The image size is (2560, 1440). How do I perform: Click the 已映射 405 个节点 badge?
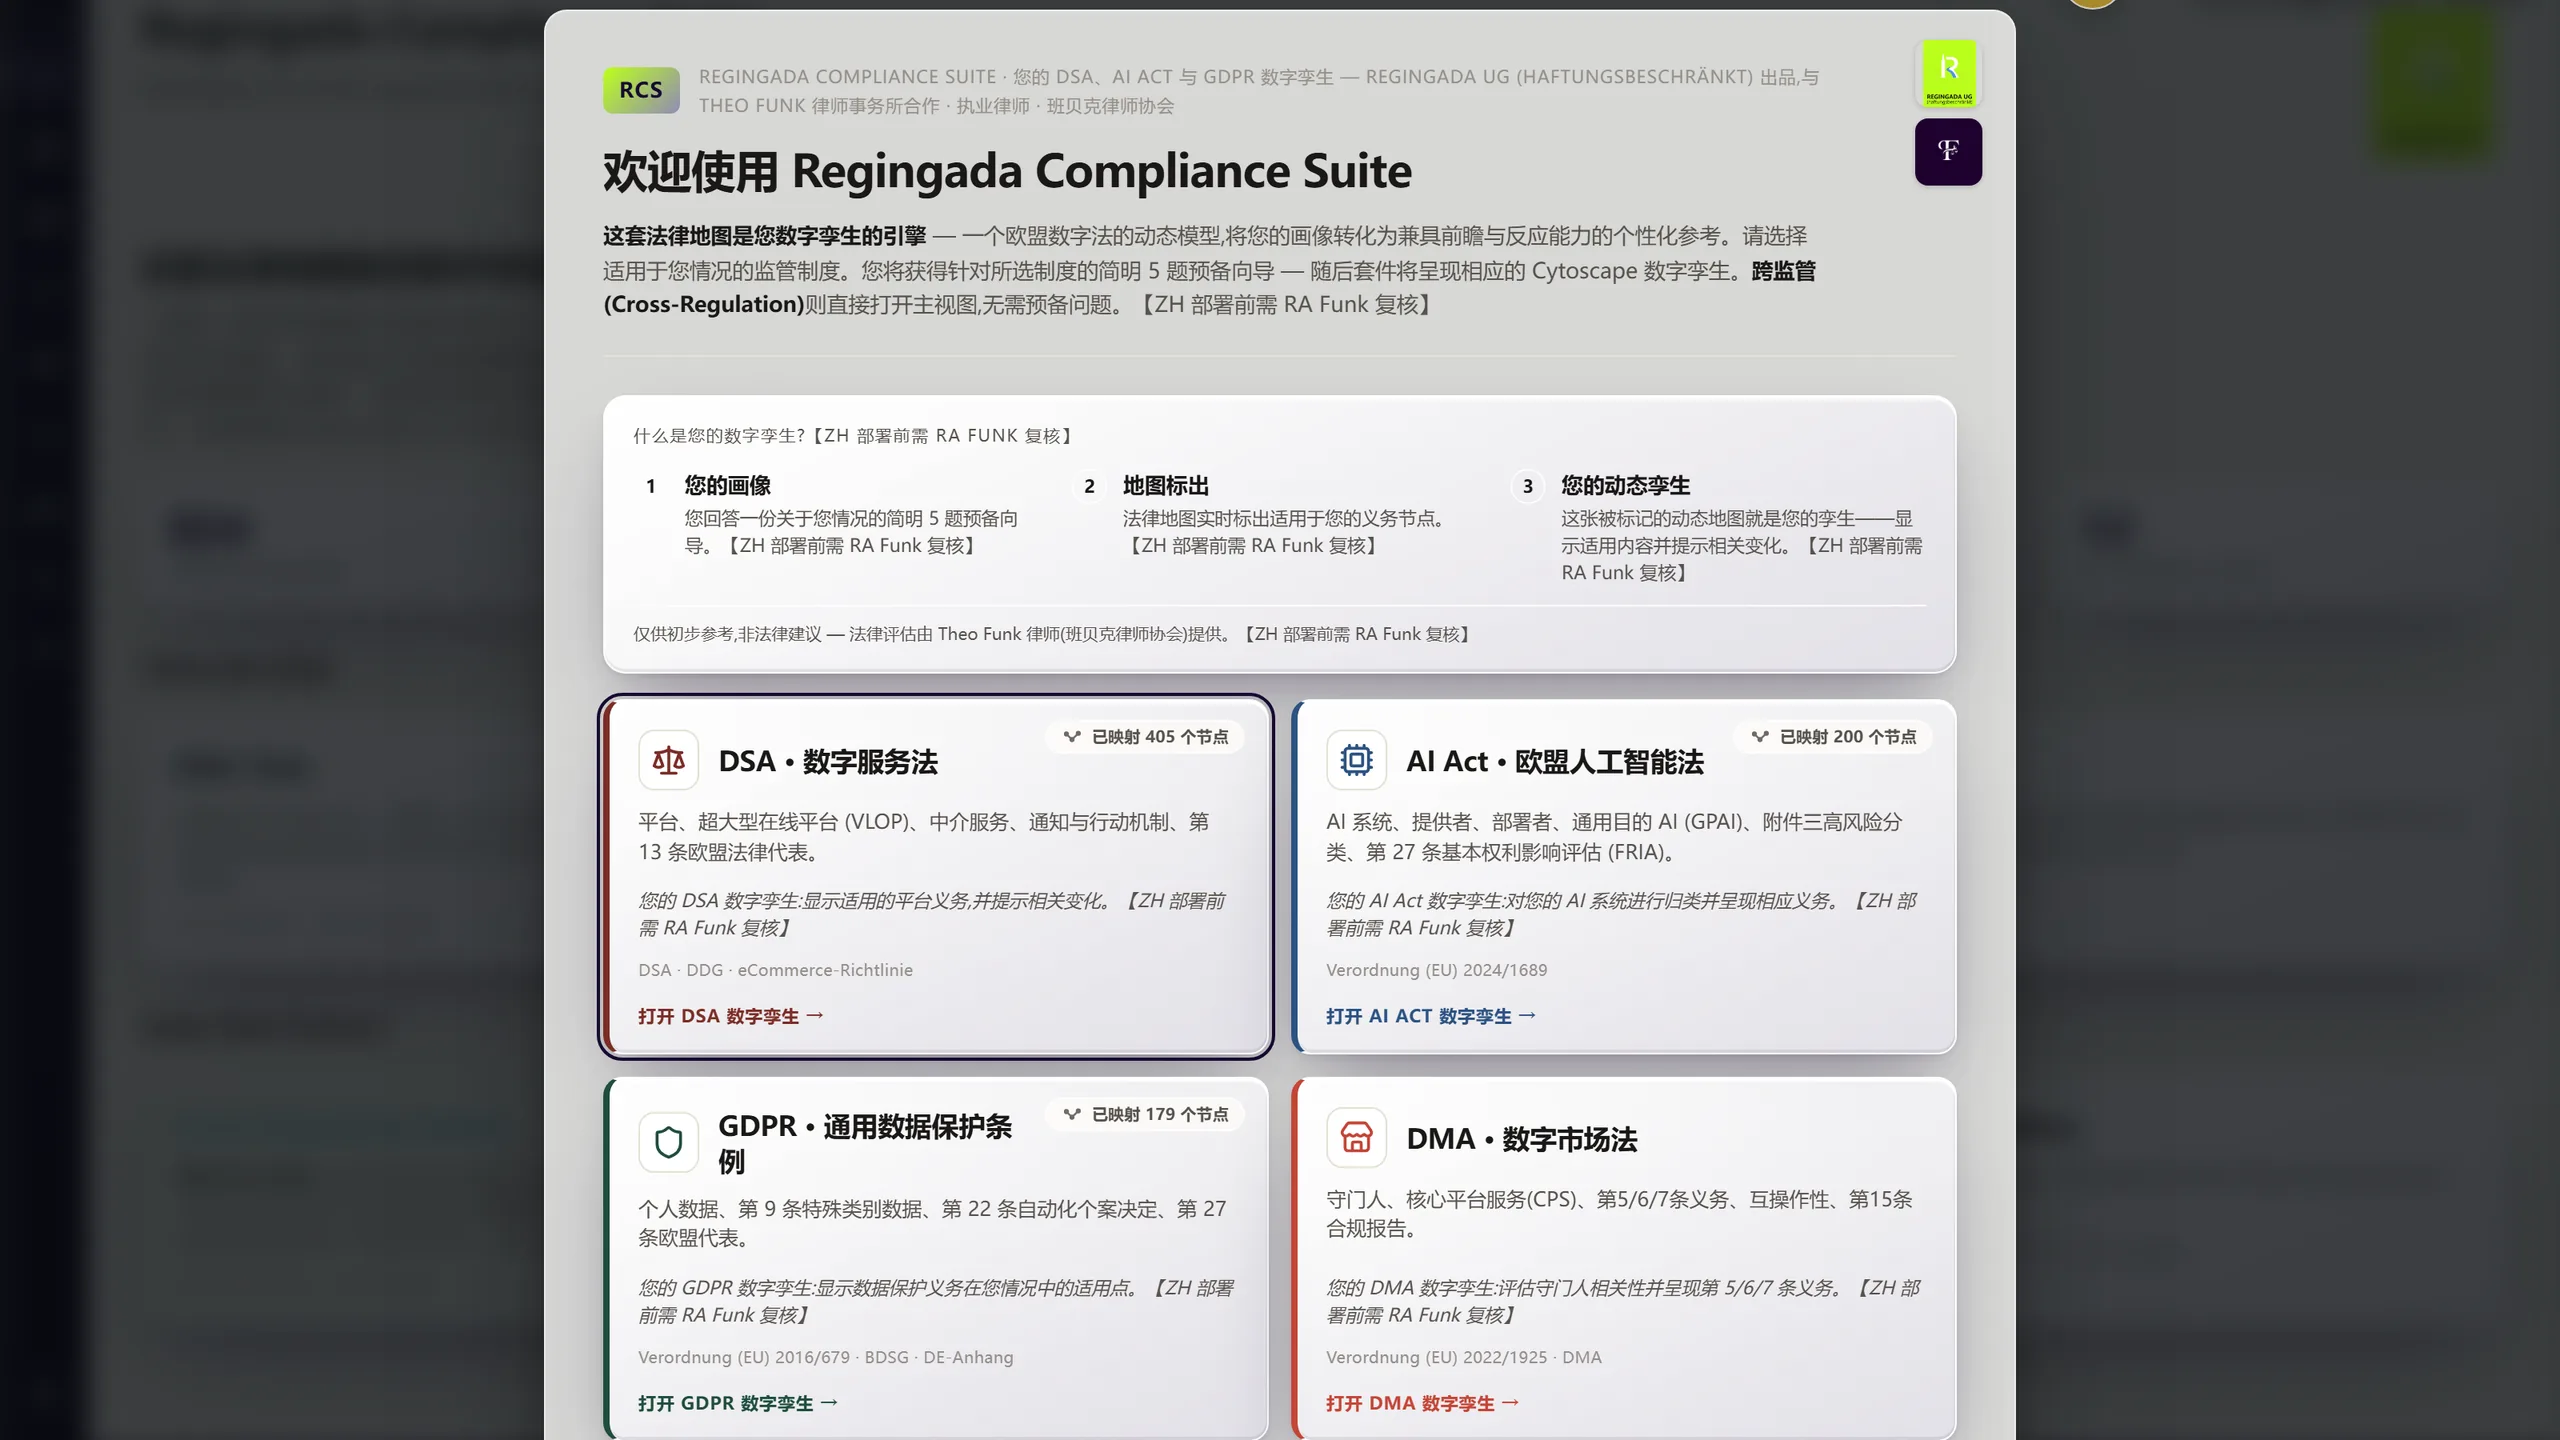point(1145,737)
